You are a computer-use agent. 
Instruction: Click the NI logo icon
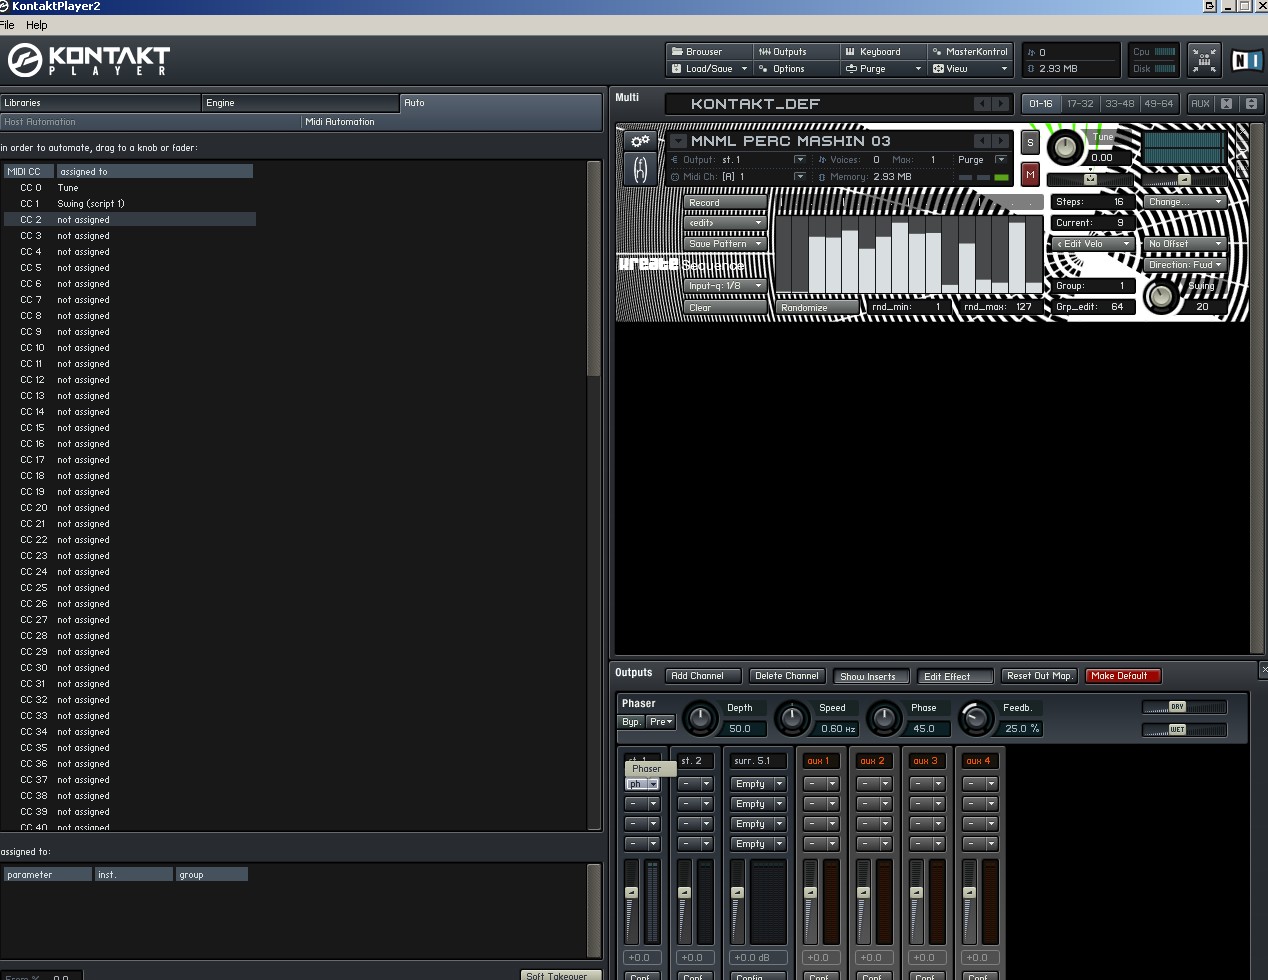tap(1247, 60)
